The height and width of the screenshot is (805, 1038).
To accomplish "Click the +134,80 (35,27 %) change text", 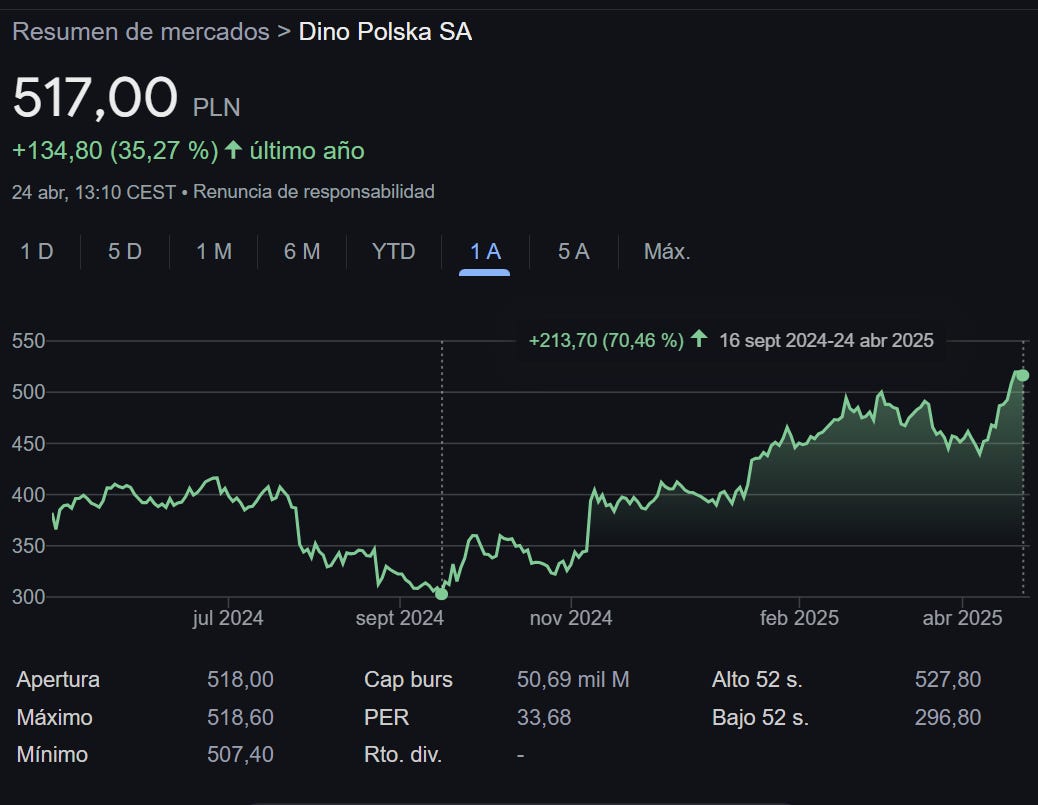I will pos(115,151).
